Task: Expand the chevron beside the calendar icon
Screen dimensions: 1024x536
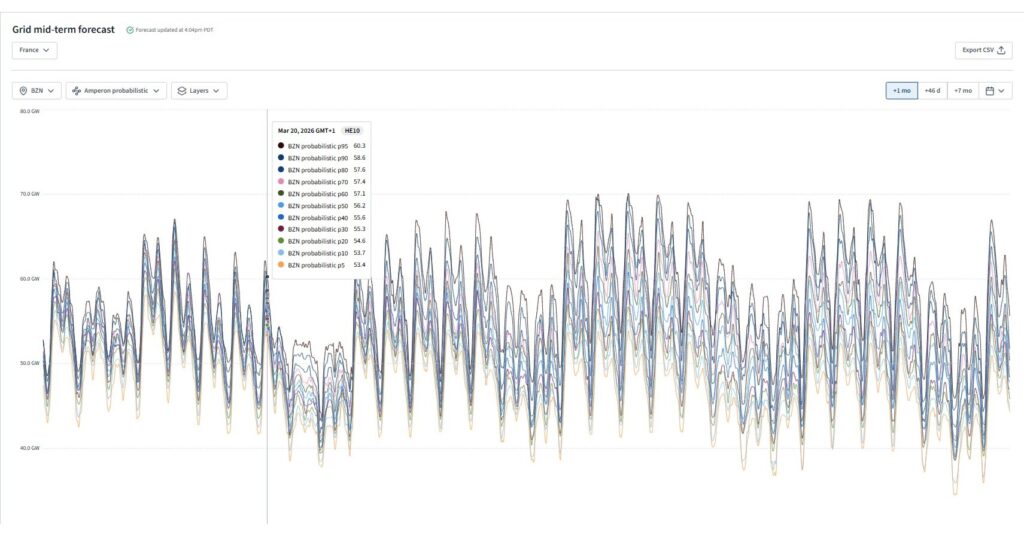Action: tap(1002, 91)
